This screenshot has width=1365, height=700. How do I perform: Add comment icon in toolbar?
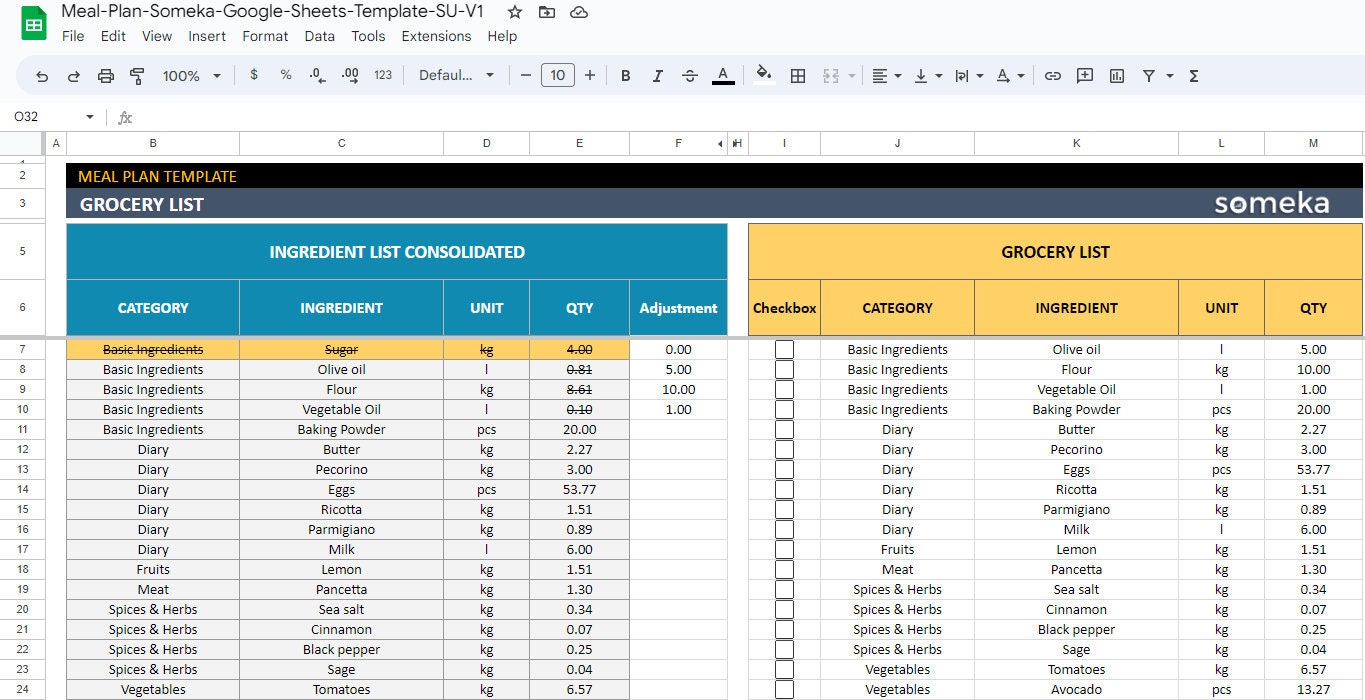(x=1085, y=75)
